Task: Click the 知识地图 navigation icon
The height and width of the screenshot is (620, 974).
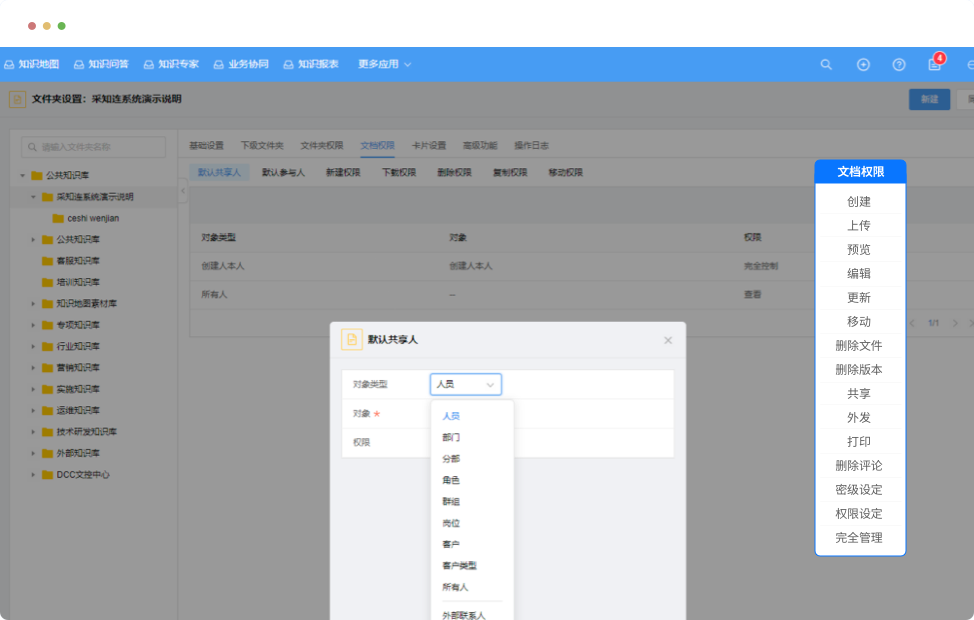Action: (x=9, y=64)
